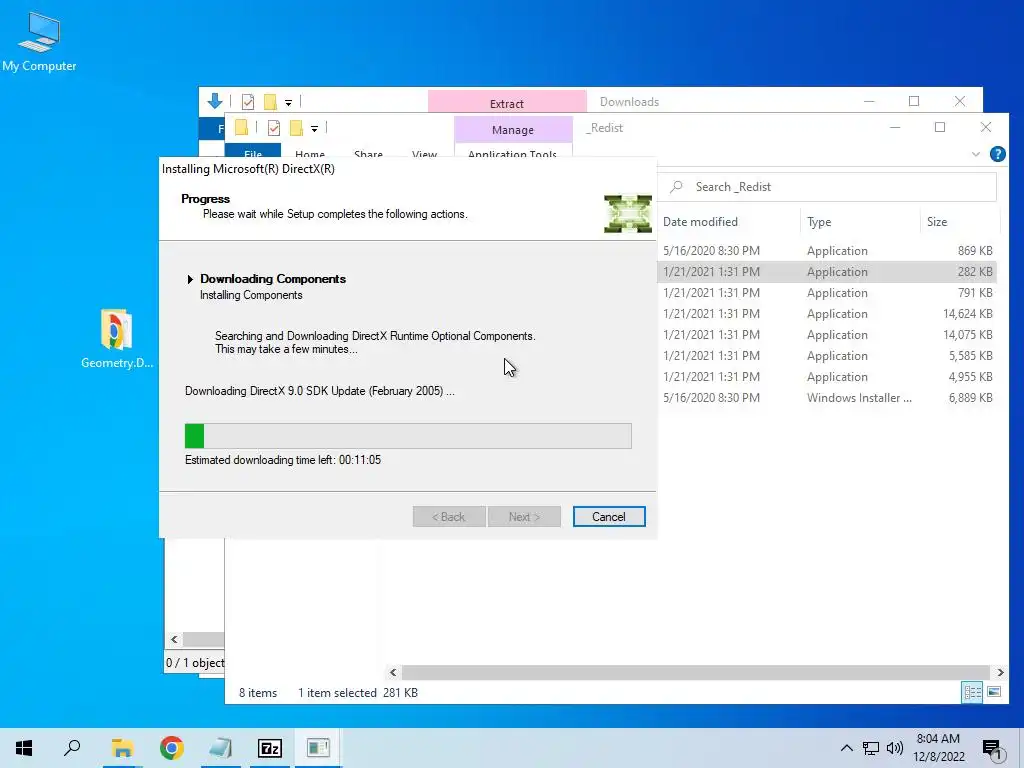Minimize the Downloads window
This screenshot has width=1024, height=768.
(x=869, y=101)
